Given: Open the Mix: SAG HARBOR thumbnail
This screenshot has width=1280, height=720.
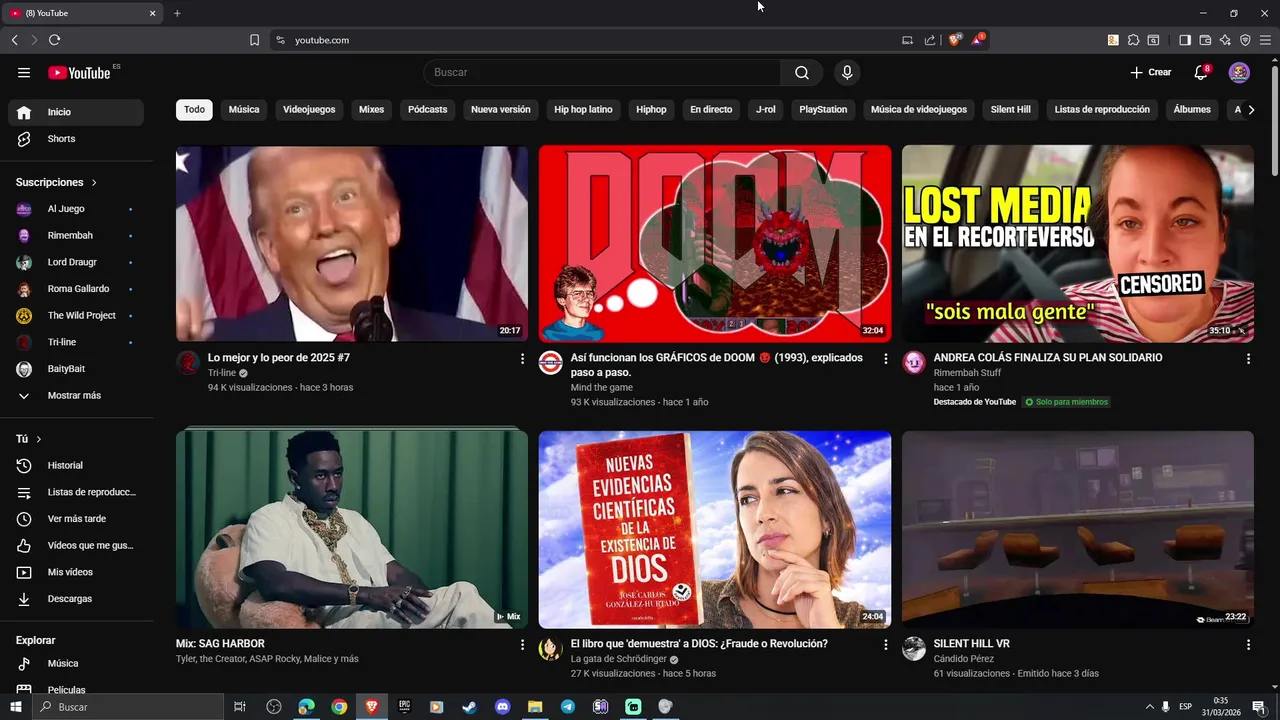Looking at the screenshot, I should (x=352, y=529).
